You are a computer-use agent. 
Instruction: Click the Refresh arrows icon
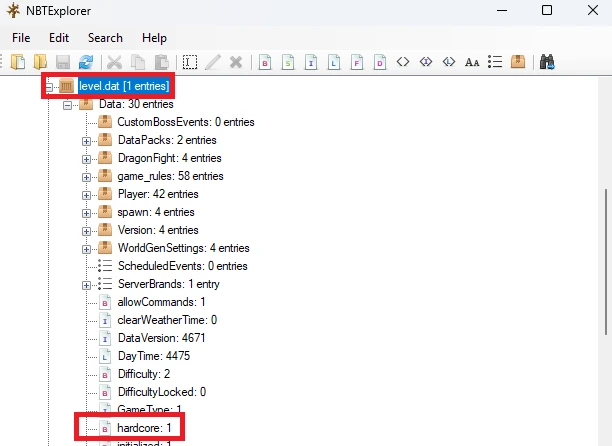[86, 62]
